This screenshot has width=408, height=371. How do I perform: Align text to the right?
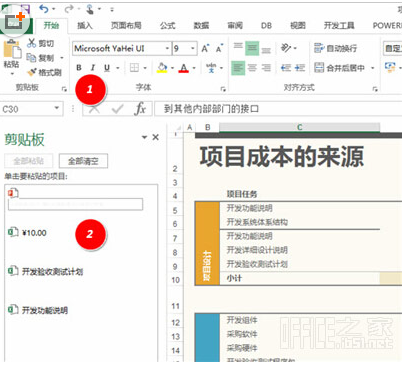[x=266, y=68]
